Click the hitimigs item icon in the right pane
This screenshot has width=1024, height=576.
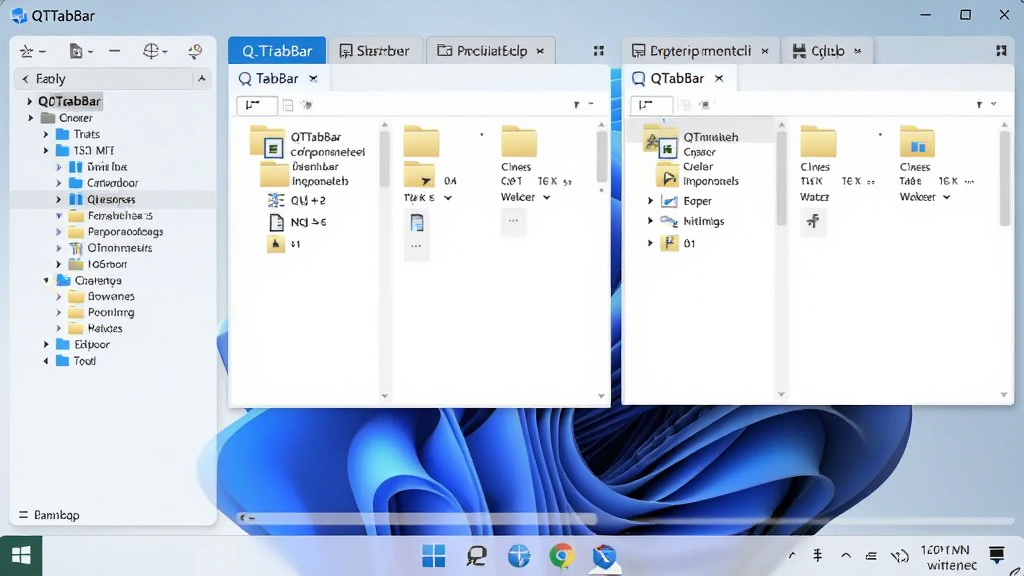click(x=669, y=221)
